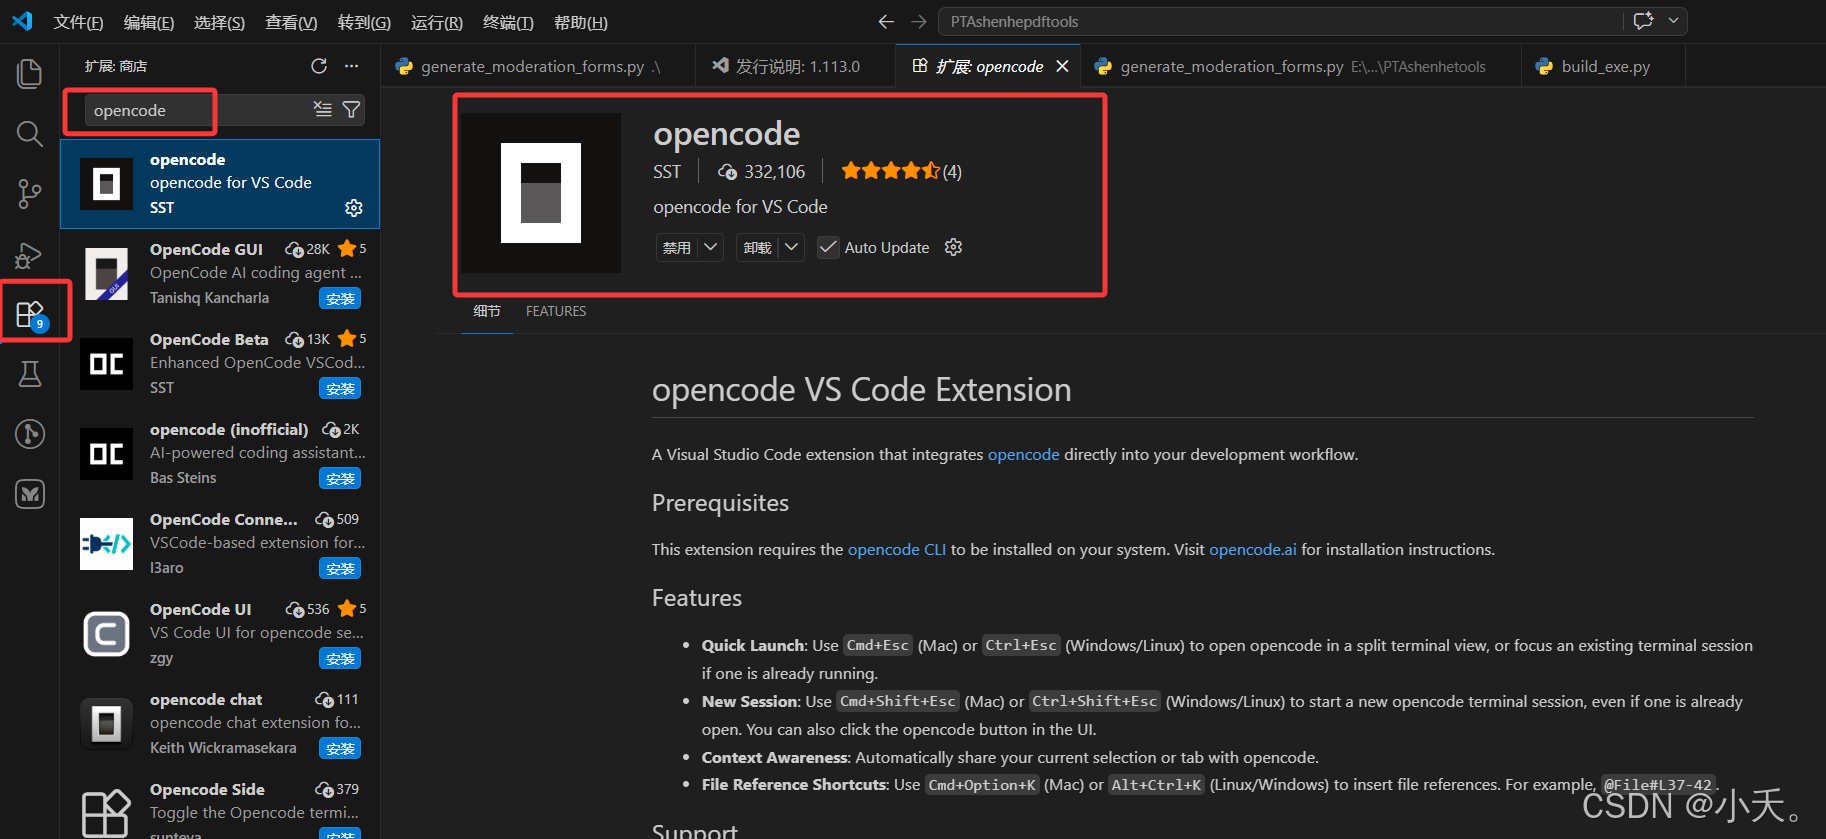Viewport: 1826px width, 839px height.
Task: Open the opencode link in description
Action: point(1023,454)
